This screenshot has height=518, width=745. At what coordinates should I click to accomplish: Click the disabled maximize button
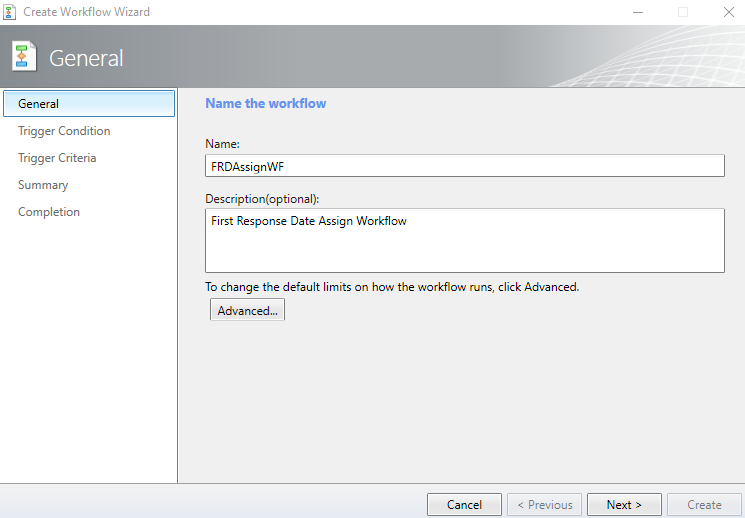click(683, 12)
